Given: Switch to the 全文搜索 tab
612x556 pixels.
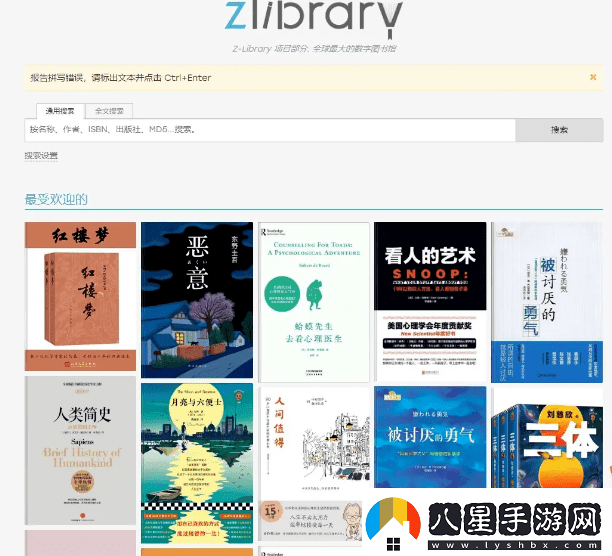Looking at the screenshot, I should click(x=109, y=111).
